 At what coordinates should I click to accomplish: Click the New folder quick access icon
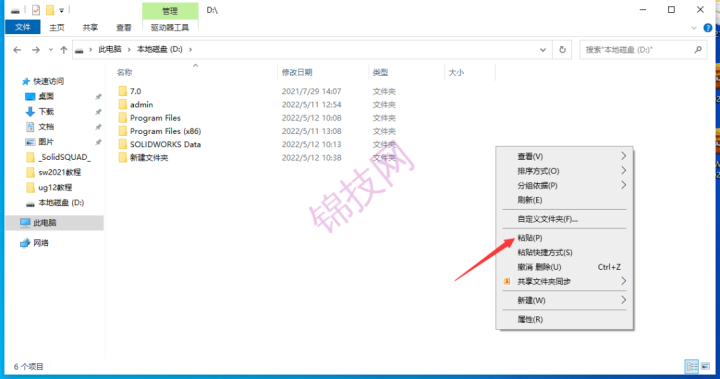pyautogui.click(x=50, y=10)
